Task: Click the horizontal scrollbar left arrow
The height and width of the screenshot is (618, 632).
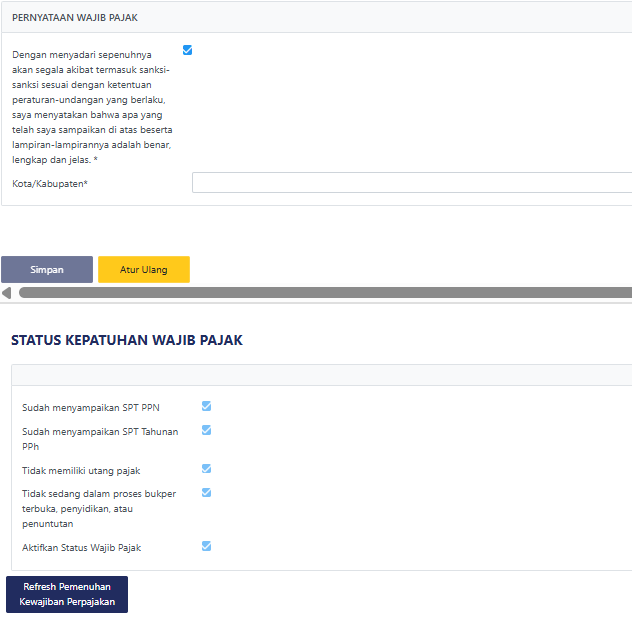Action: [x=7, y=293]
